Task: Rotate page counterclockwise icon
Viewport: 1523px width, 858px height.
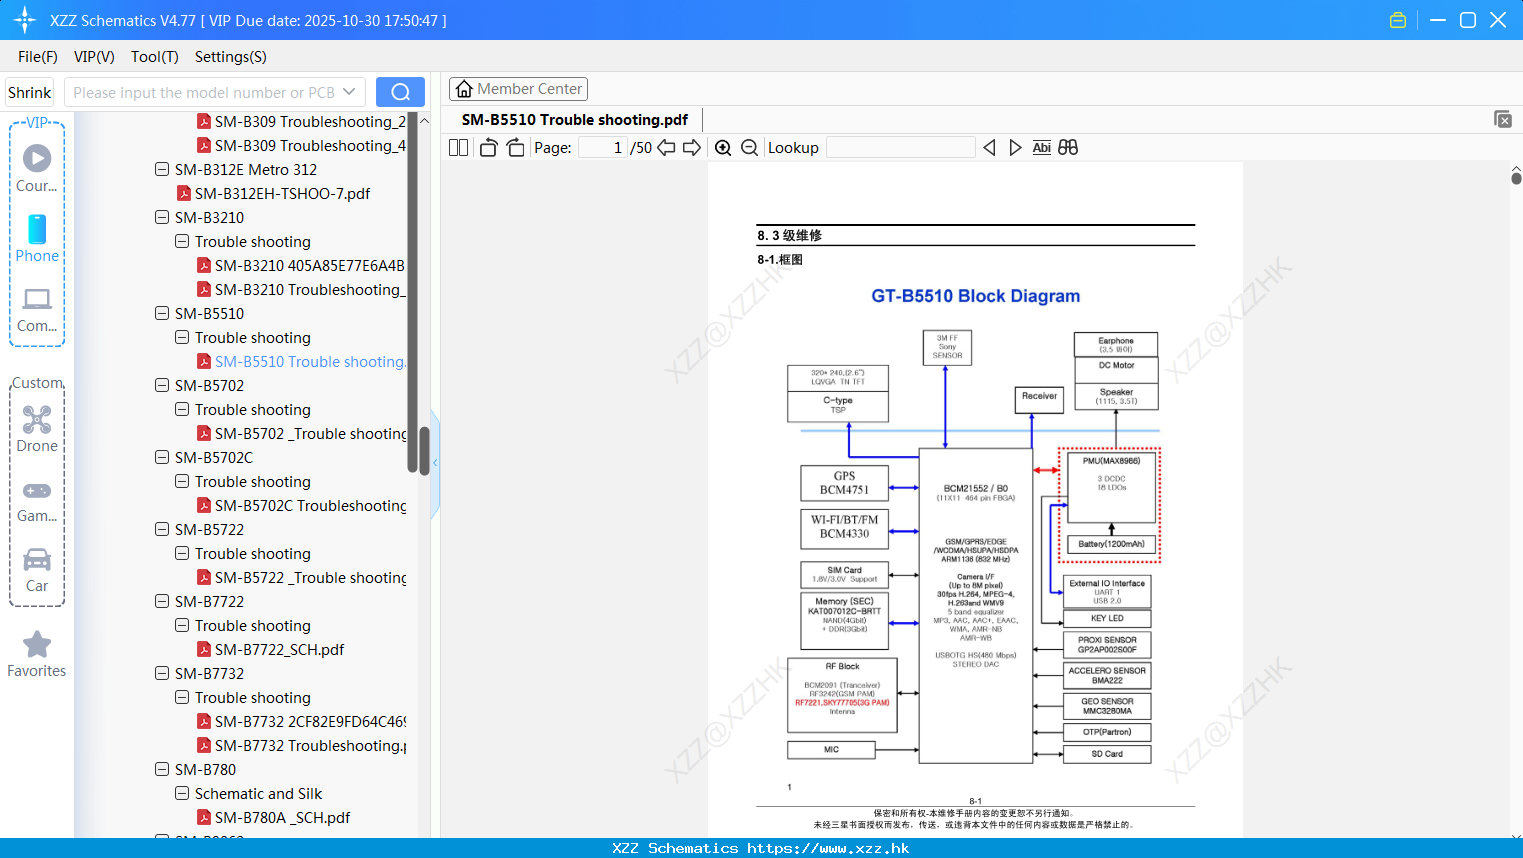Action: tap(488, 148)
